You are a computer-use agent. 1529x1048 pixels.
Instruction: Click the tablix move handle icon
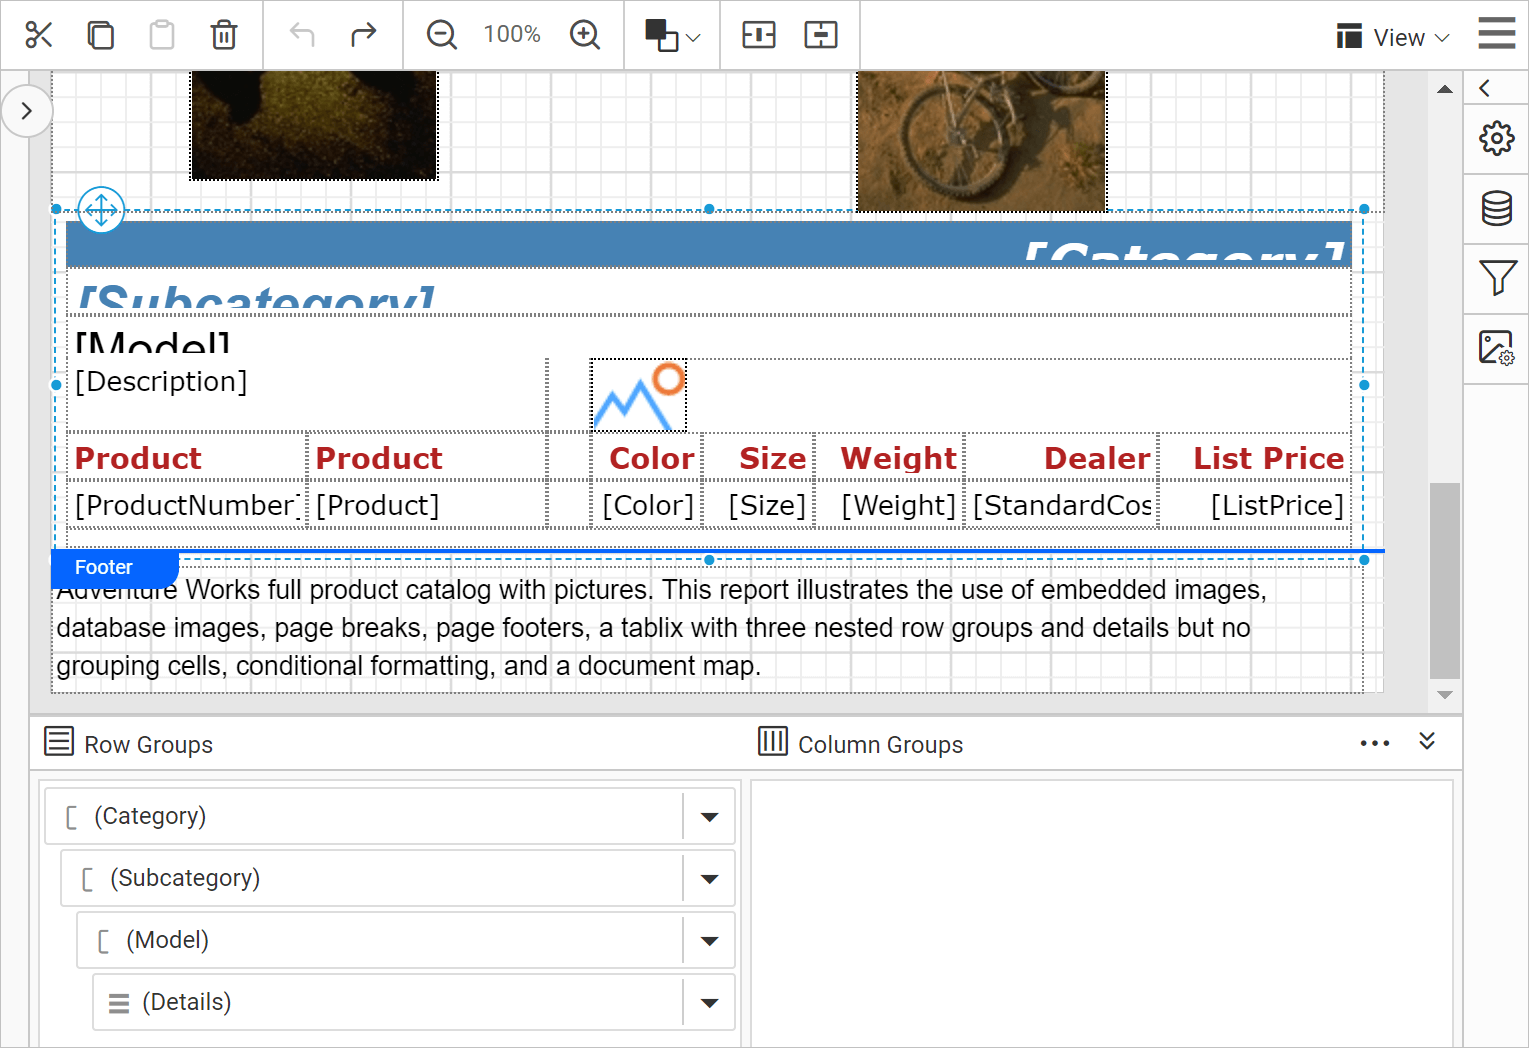[x=101, y=210]
